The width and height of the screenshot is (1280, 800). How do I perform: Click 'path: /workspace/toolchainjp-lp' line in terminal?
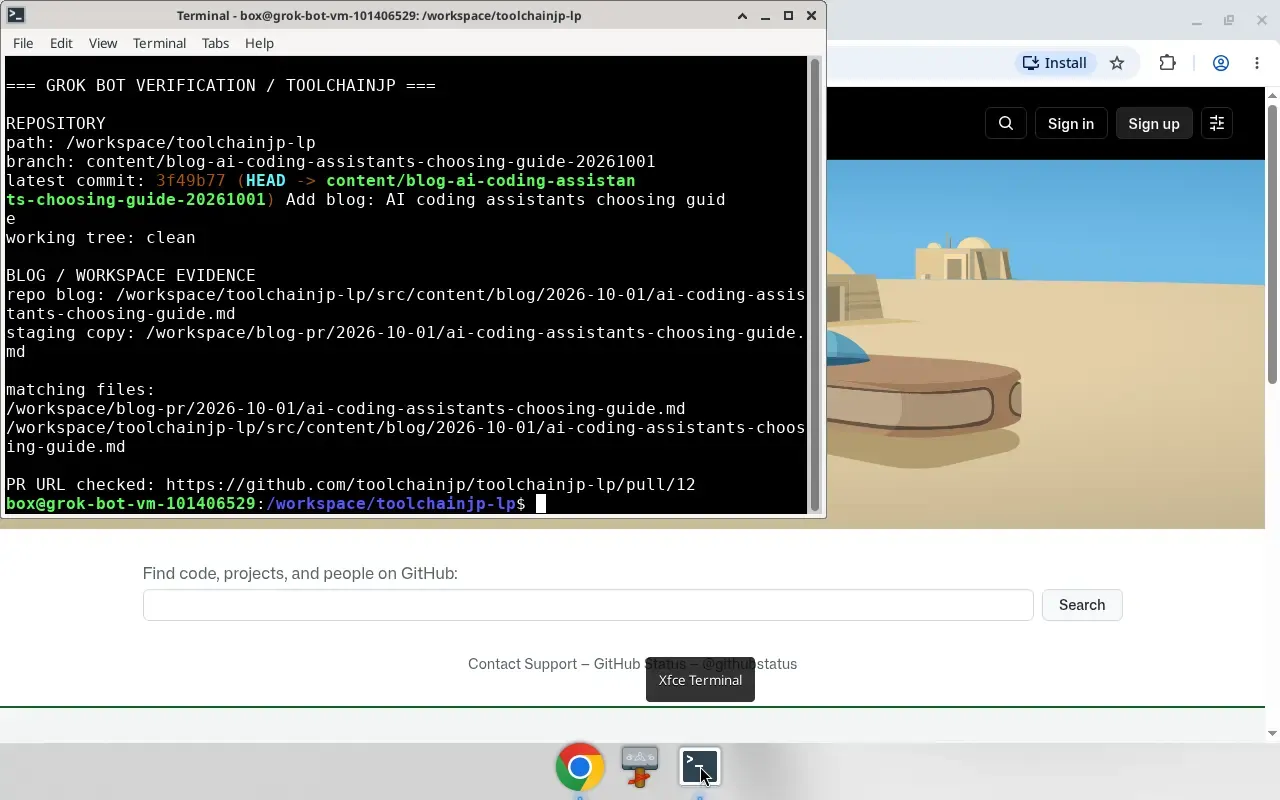pyautogui.click(x=161, y=143)
